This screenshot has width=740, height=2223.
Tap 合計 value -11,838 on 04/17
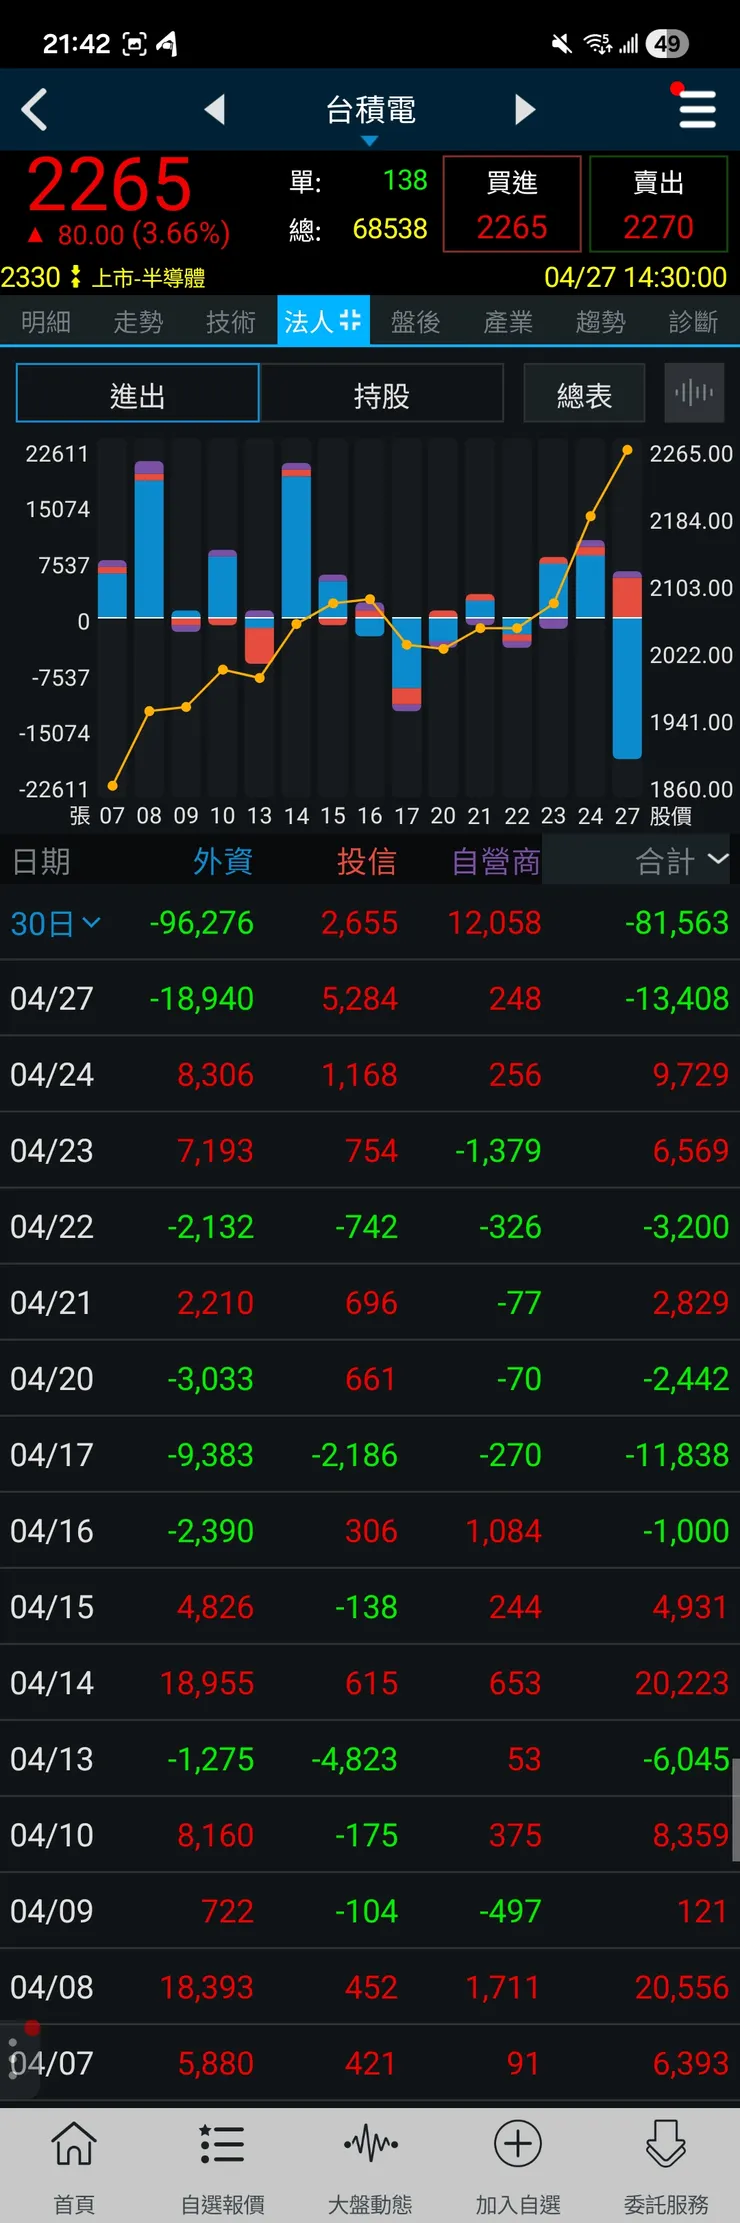(677, 1454)
